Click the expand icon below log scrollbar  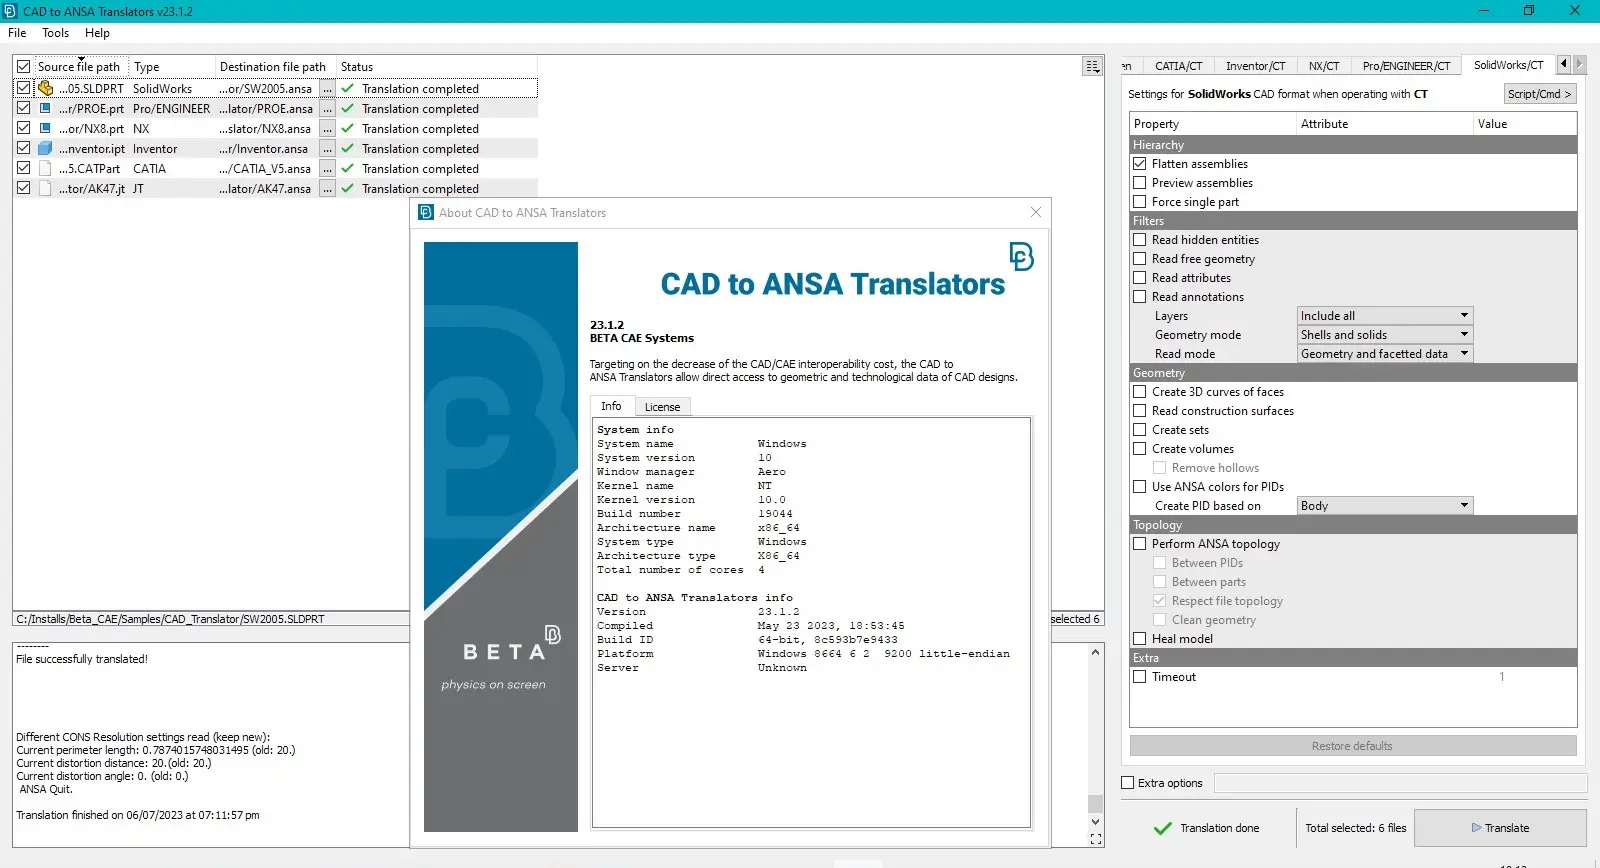[x=1096, y=839]
